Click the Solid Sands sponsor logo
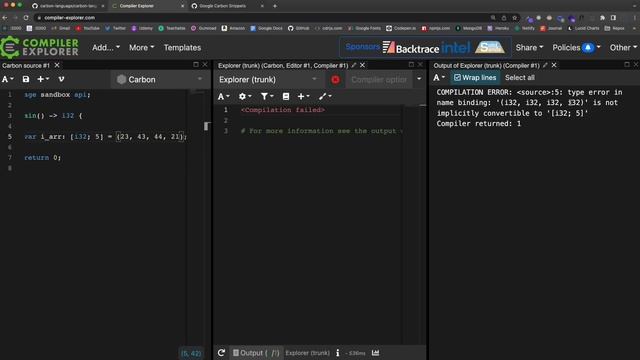640x360 pixels. pos(490,47)
